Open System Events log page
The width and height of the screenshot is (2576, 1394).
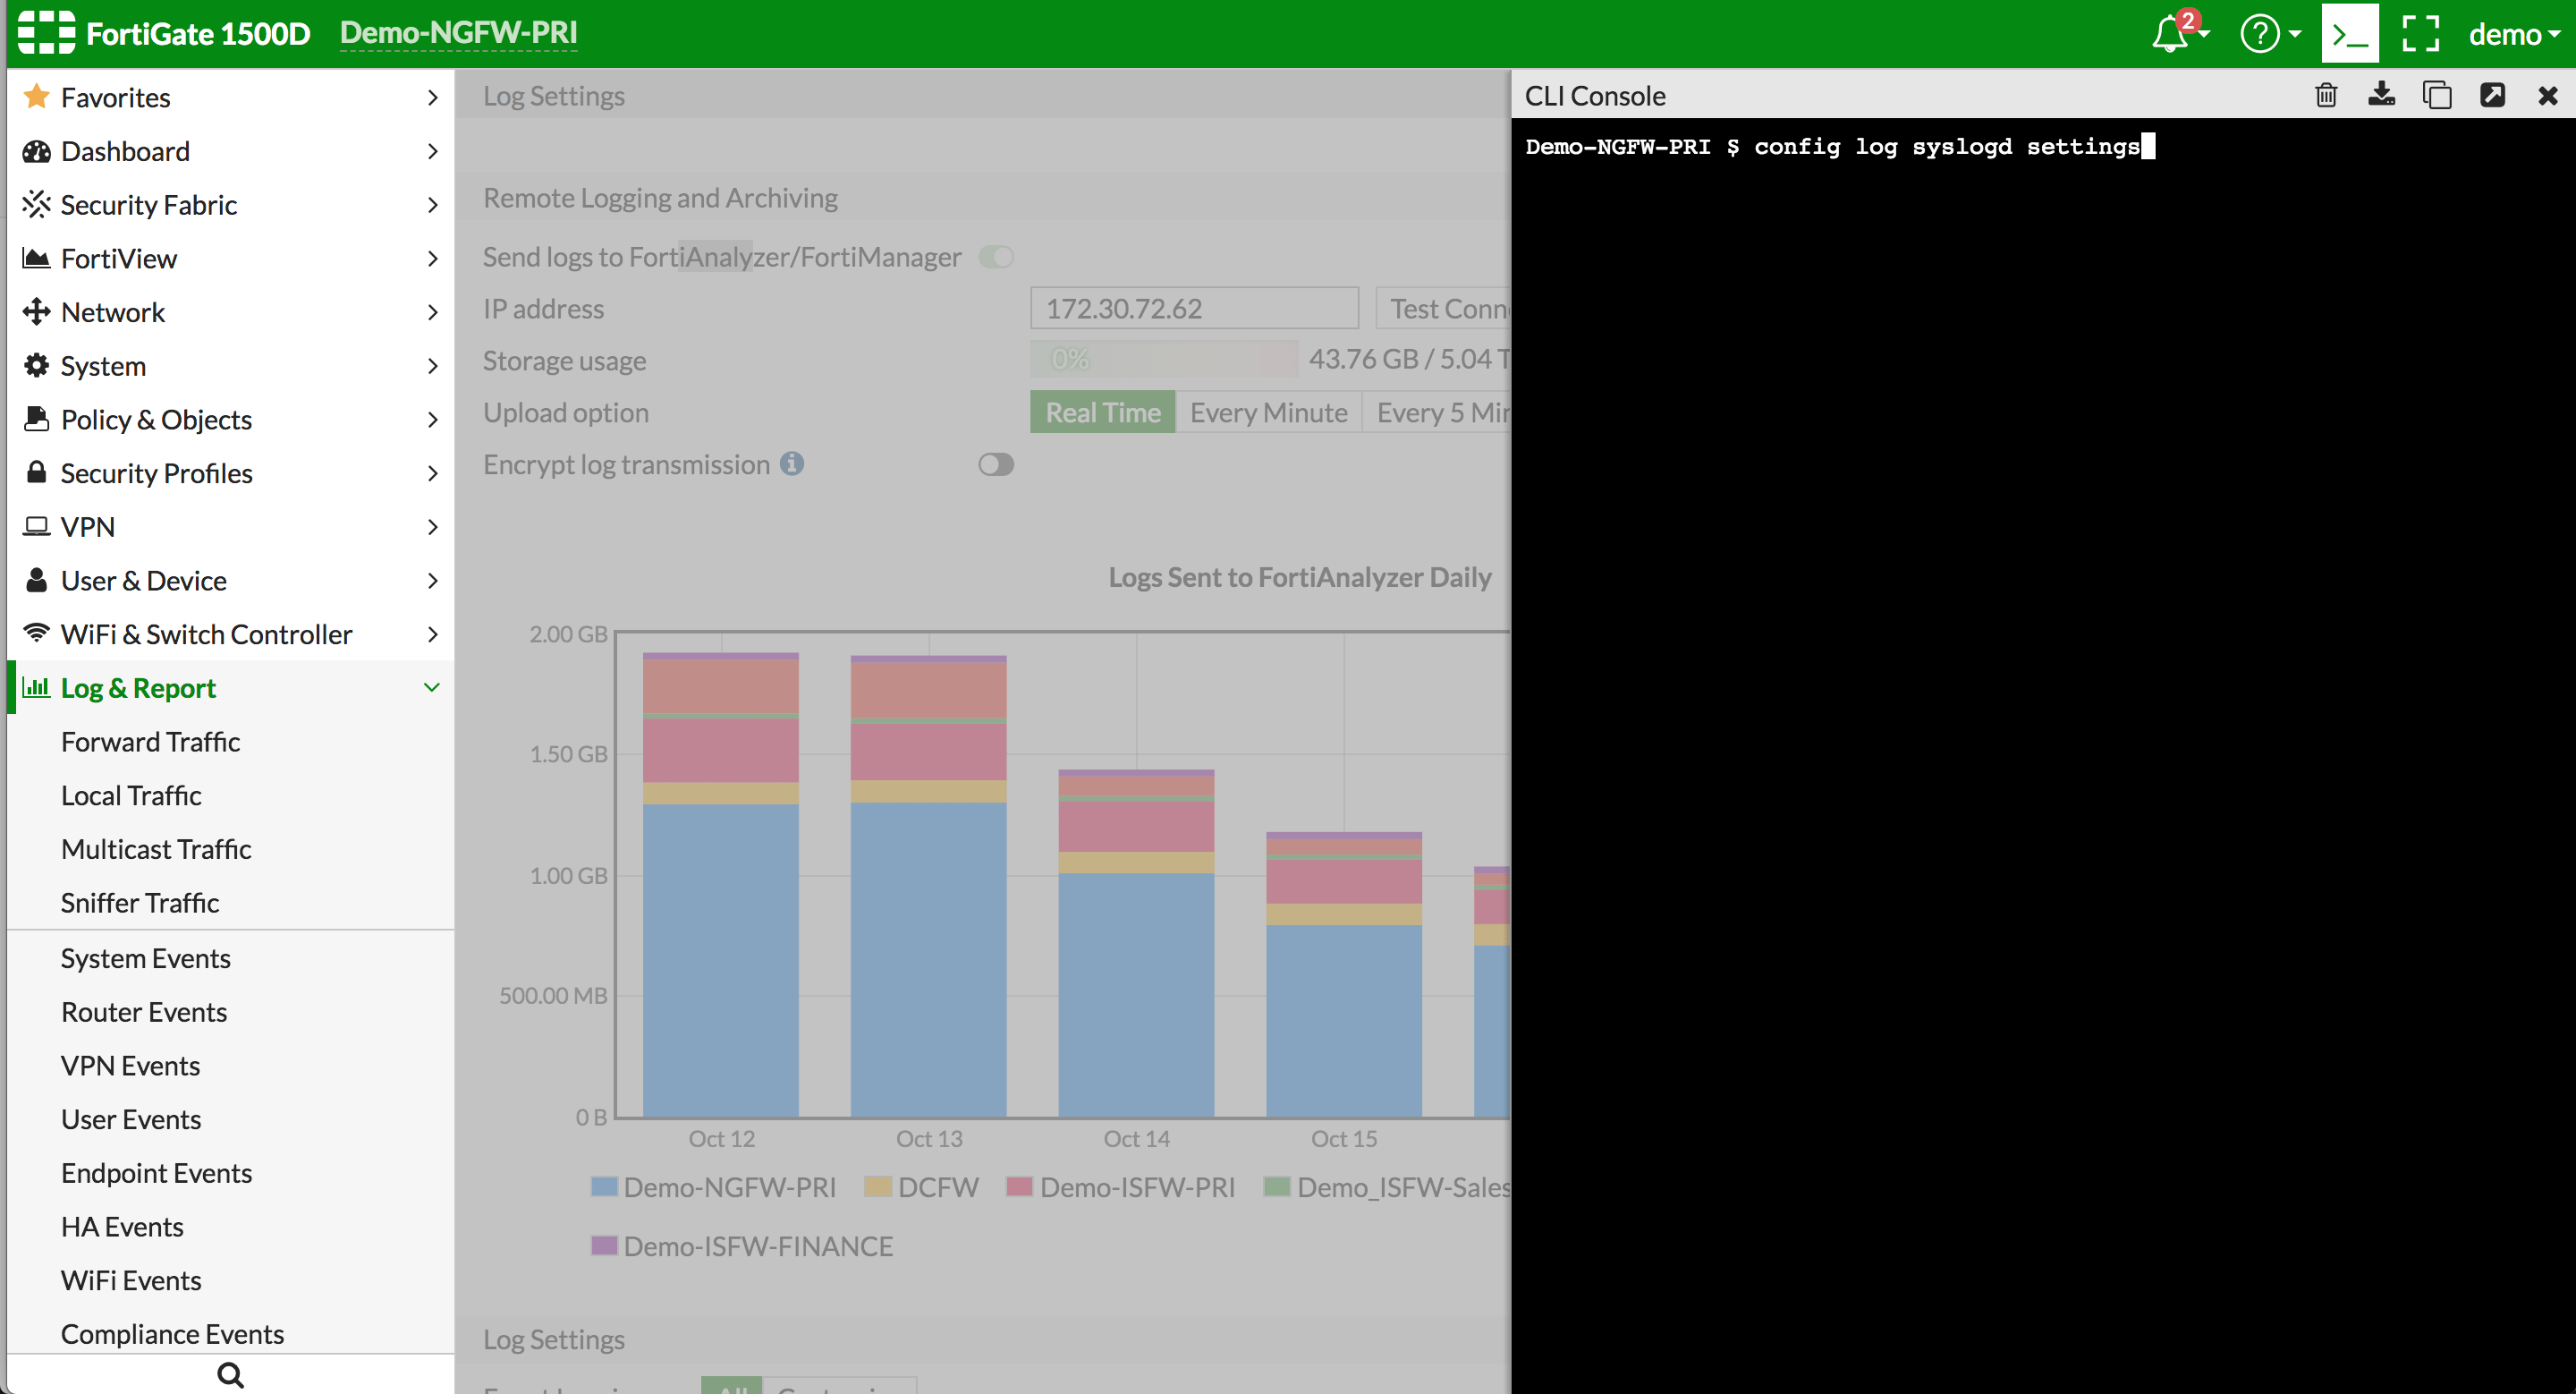click(146, 958)
